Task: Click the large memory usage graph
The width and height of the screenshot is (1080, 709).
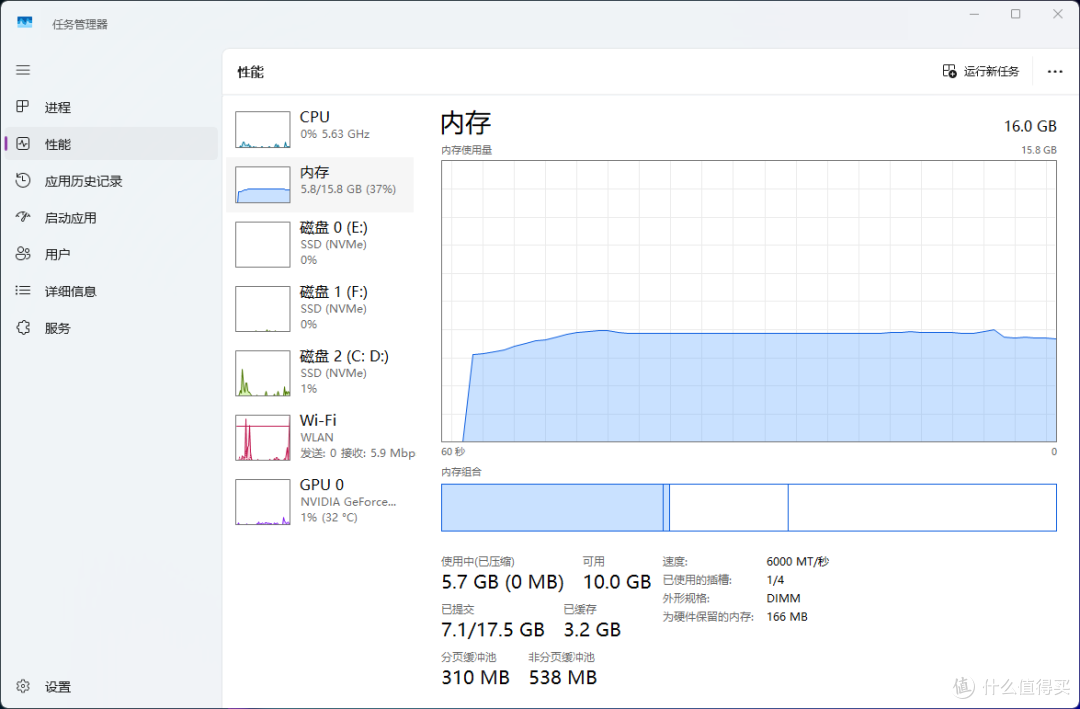Action: tap(749, 301)
